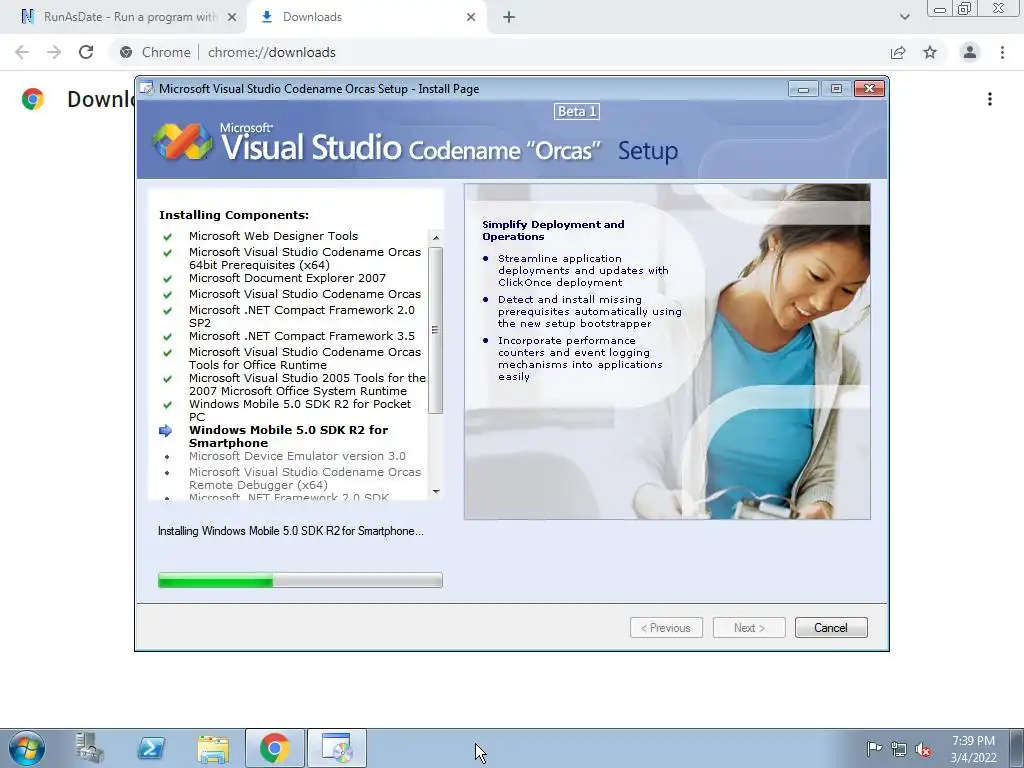Click muted volume tray icon
The height and width of the screenshot is (768, 1024).
(x=923, y=749)
